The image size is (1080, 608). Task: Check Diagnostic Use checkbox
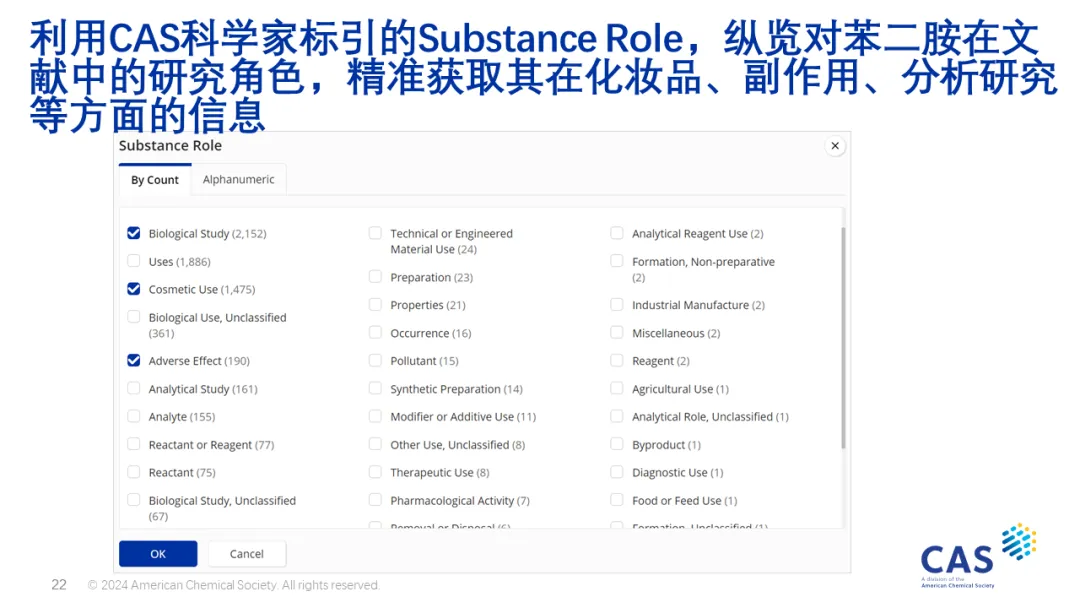(617, 472)
